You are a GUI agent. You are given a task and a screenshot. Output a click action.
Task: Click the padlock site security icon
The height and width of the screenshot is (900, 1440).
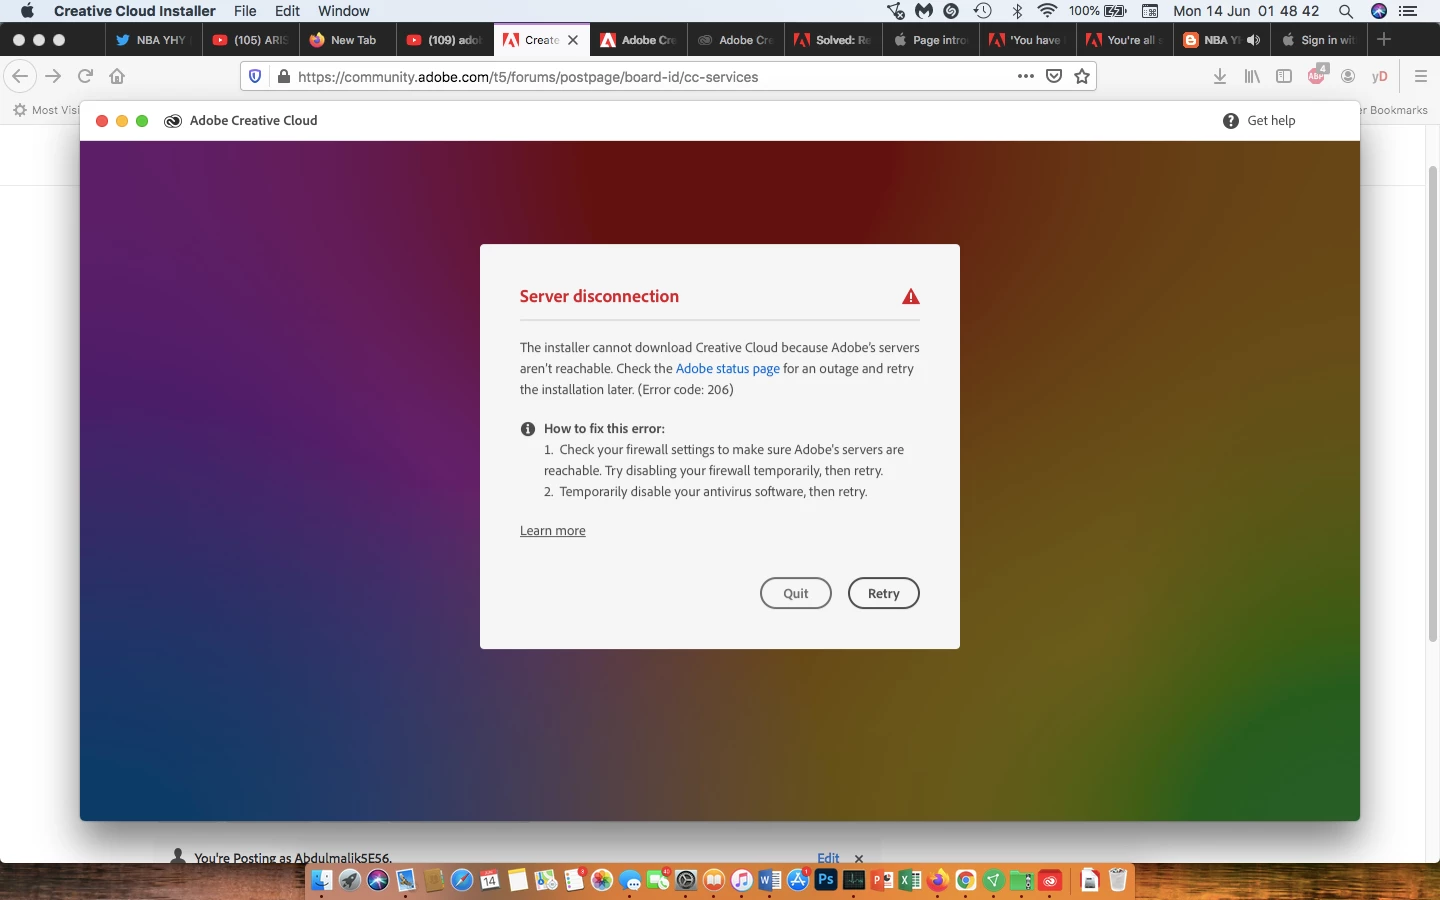284,76
